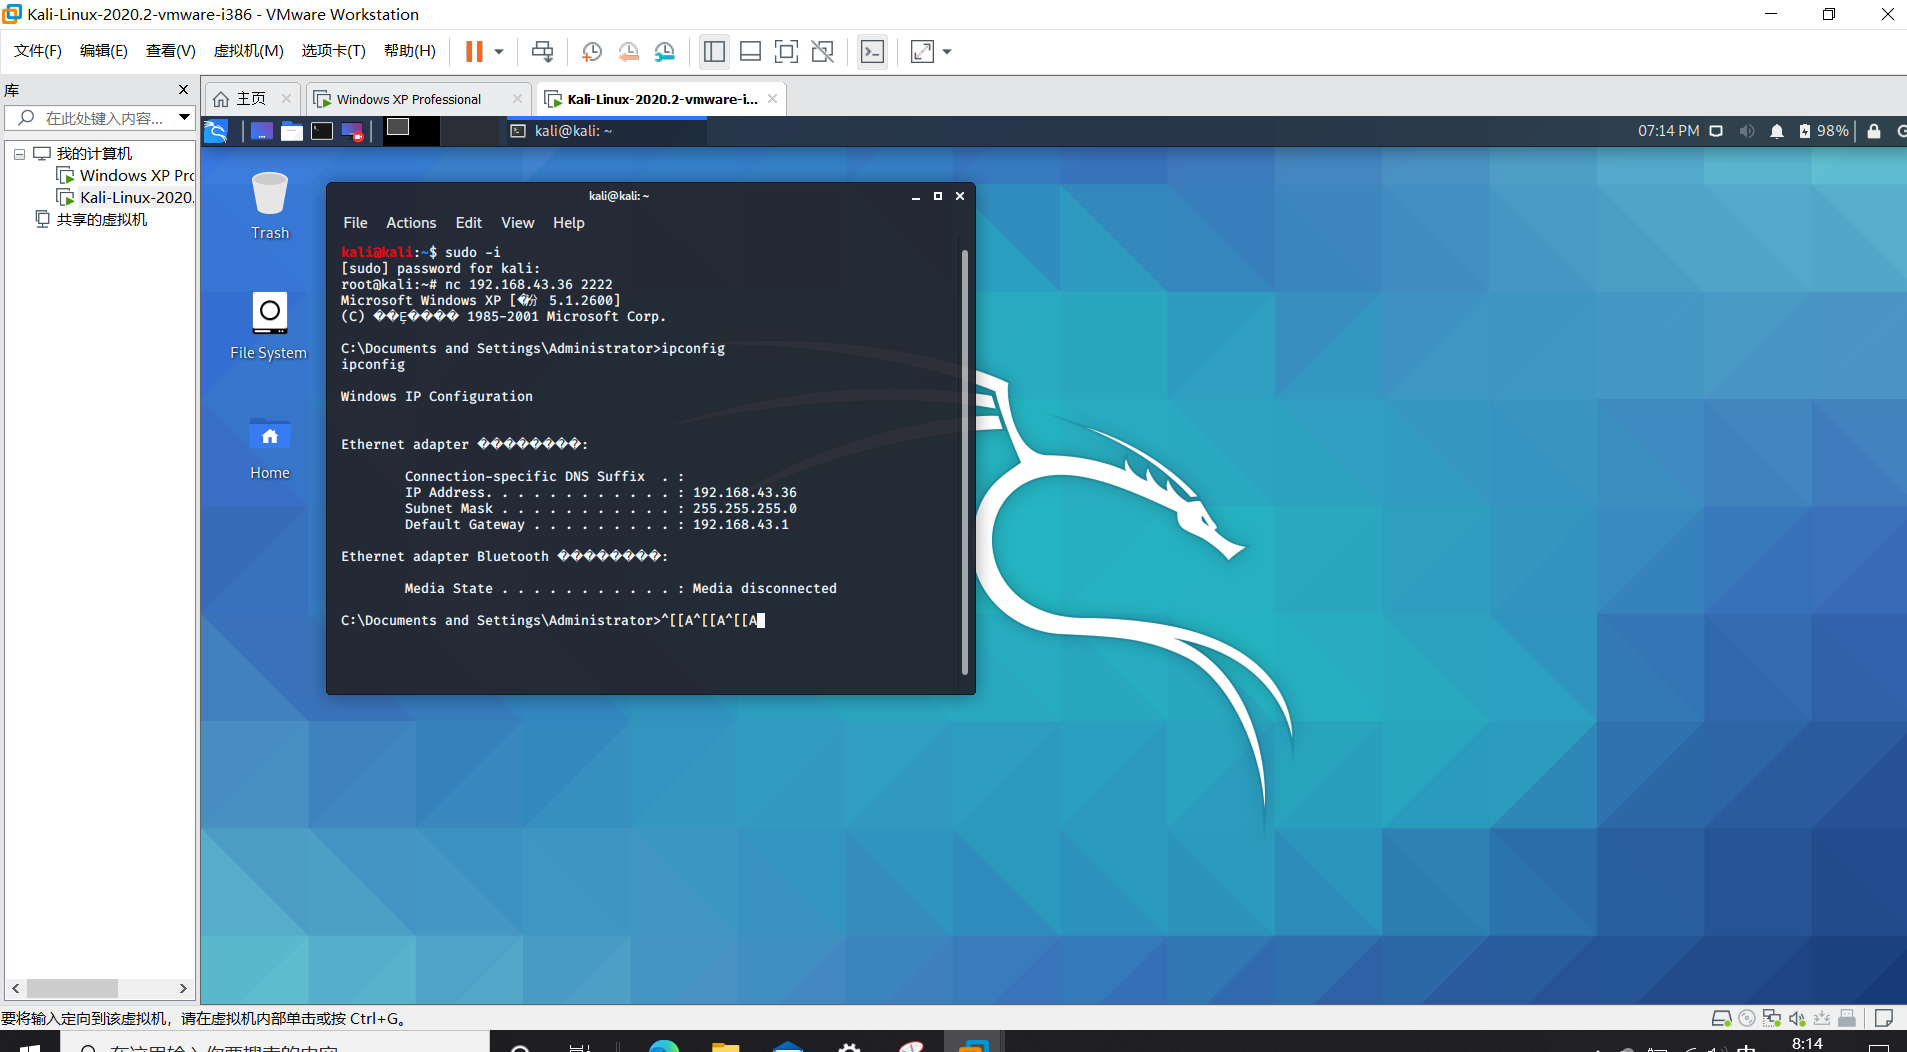Open the 编辑(E) menu
This screenshot has height=1052, width=1907.
click(104, 51)
